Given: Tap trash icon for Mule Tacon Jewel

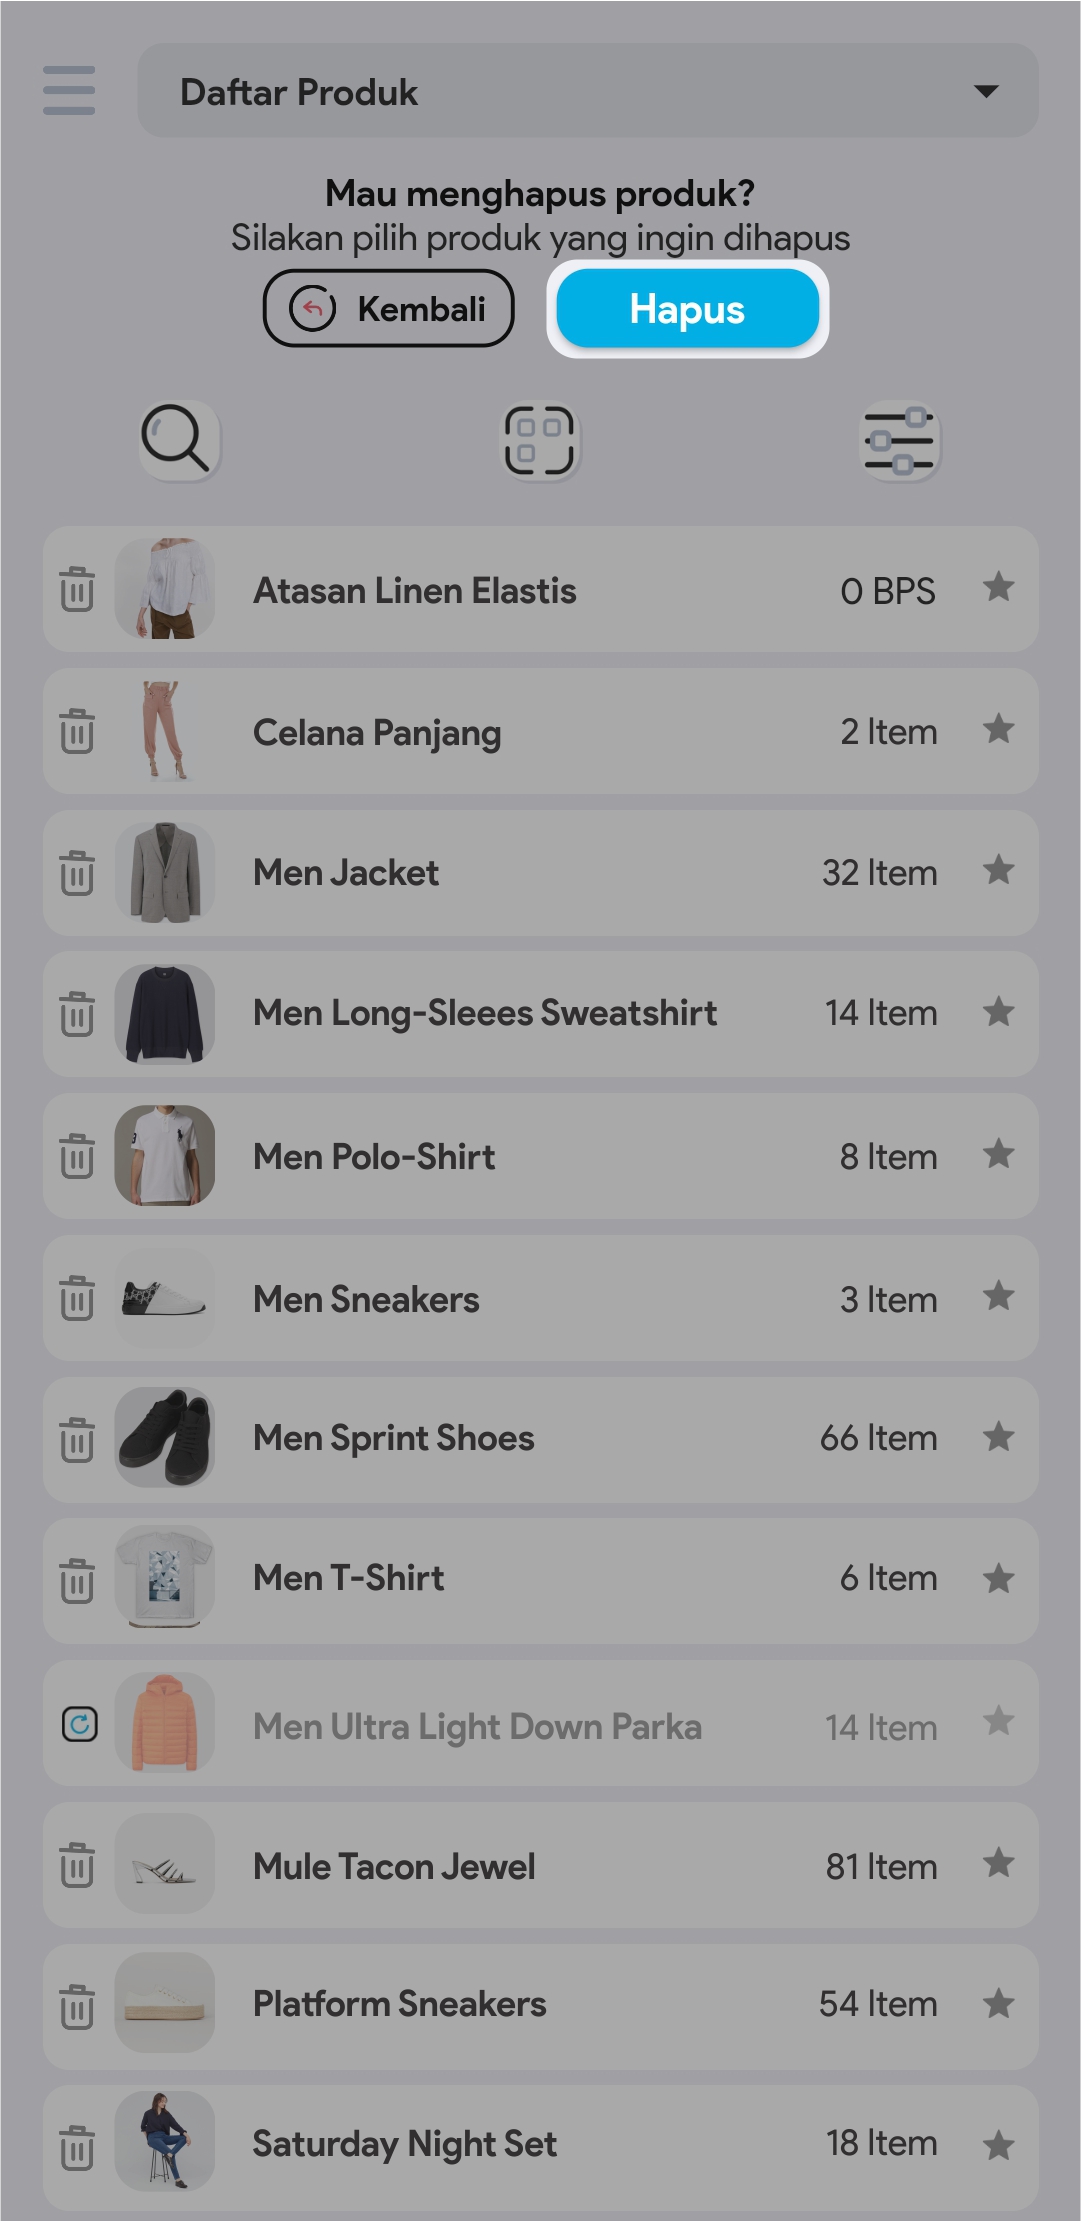Looking at the screenshot, I should (x=77, y=1866).
